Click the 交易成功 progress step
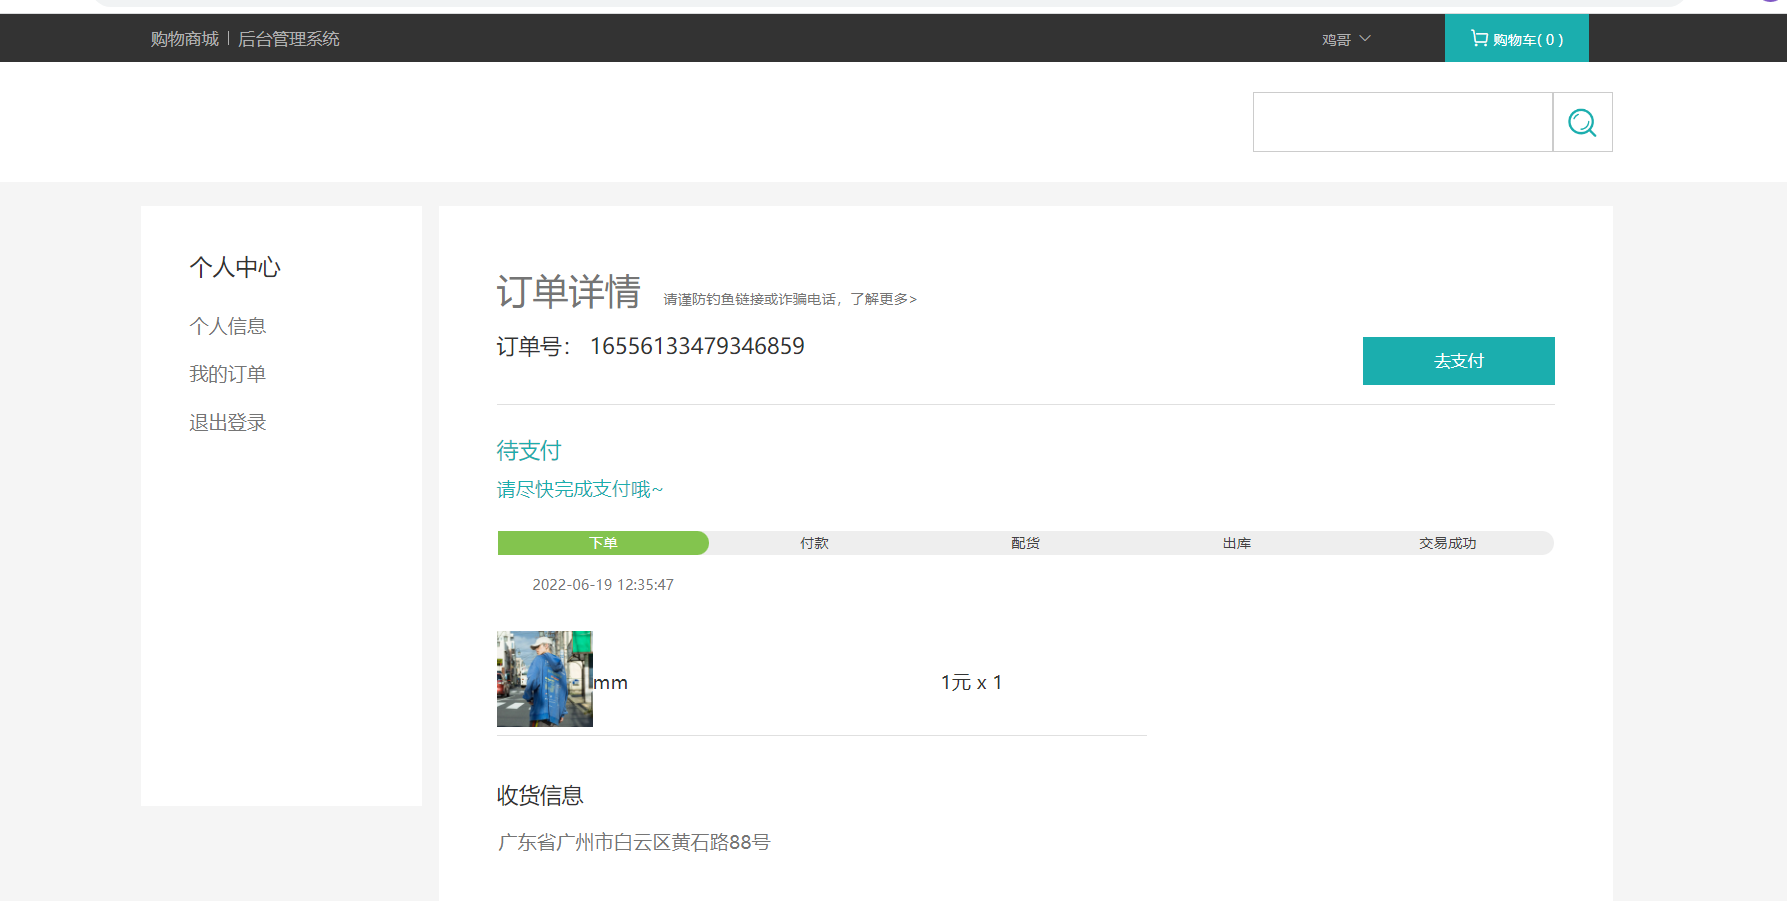This screenshot has height=901, width=1787. tap(1447, 543)
